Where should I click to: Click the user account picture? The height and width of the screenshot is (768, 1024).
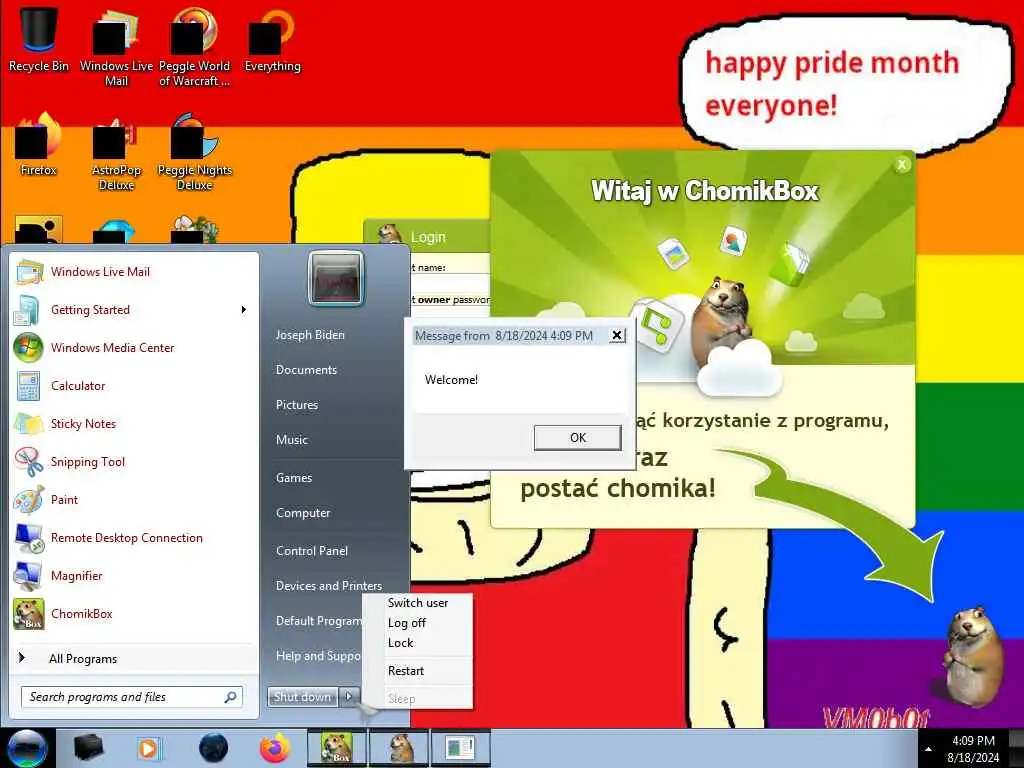pos(336,279)
